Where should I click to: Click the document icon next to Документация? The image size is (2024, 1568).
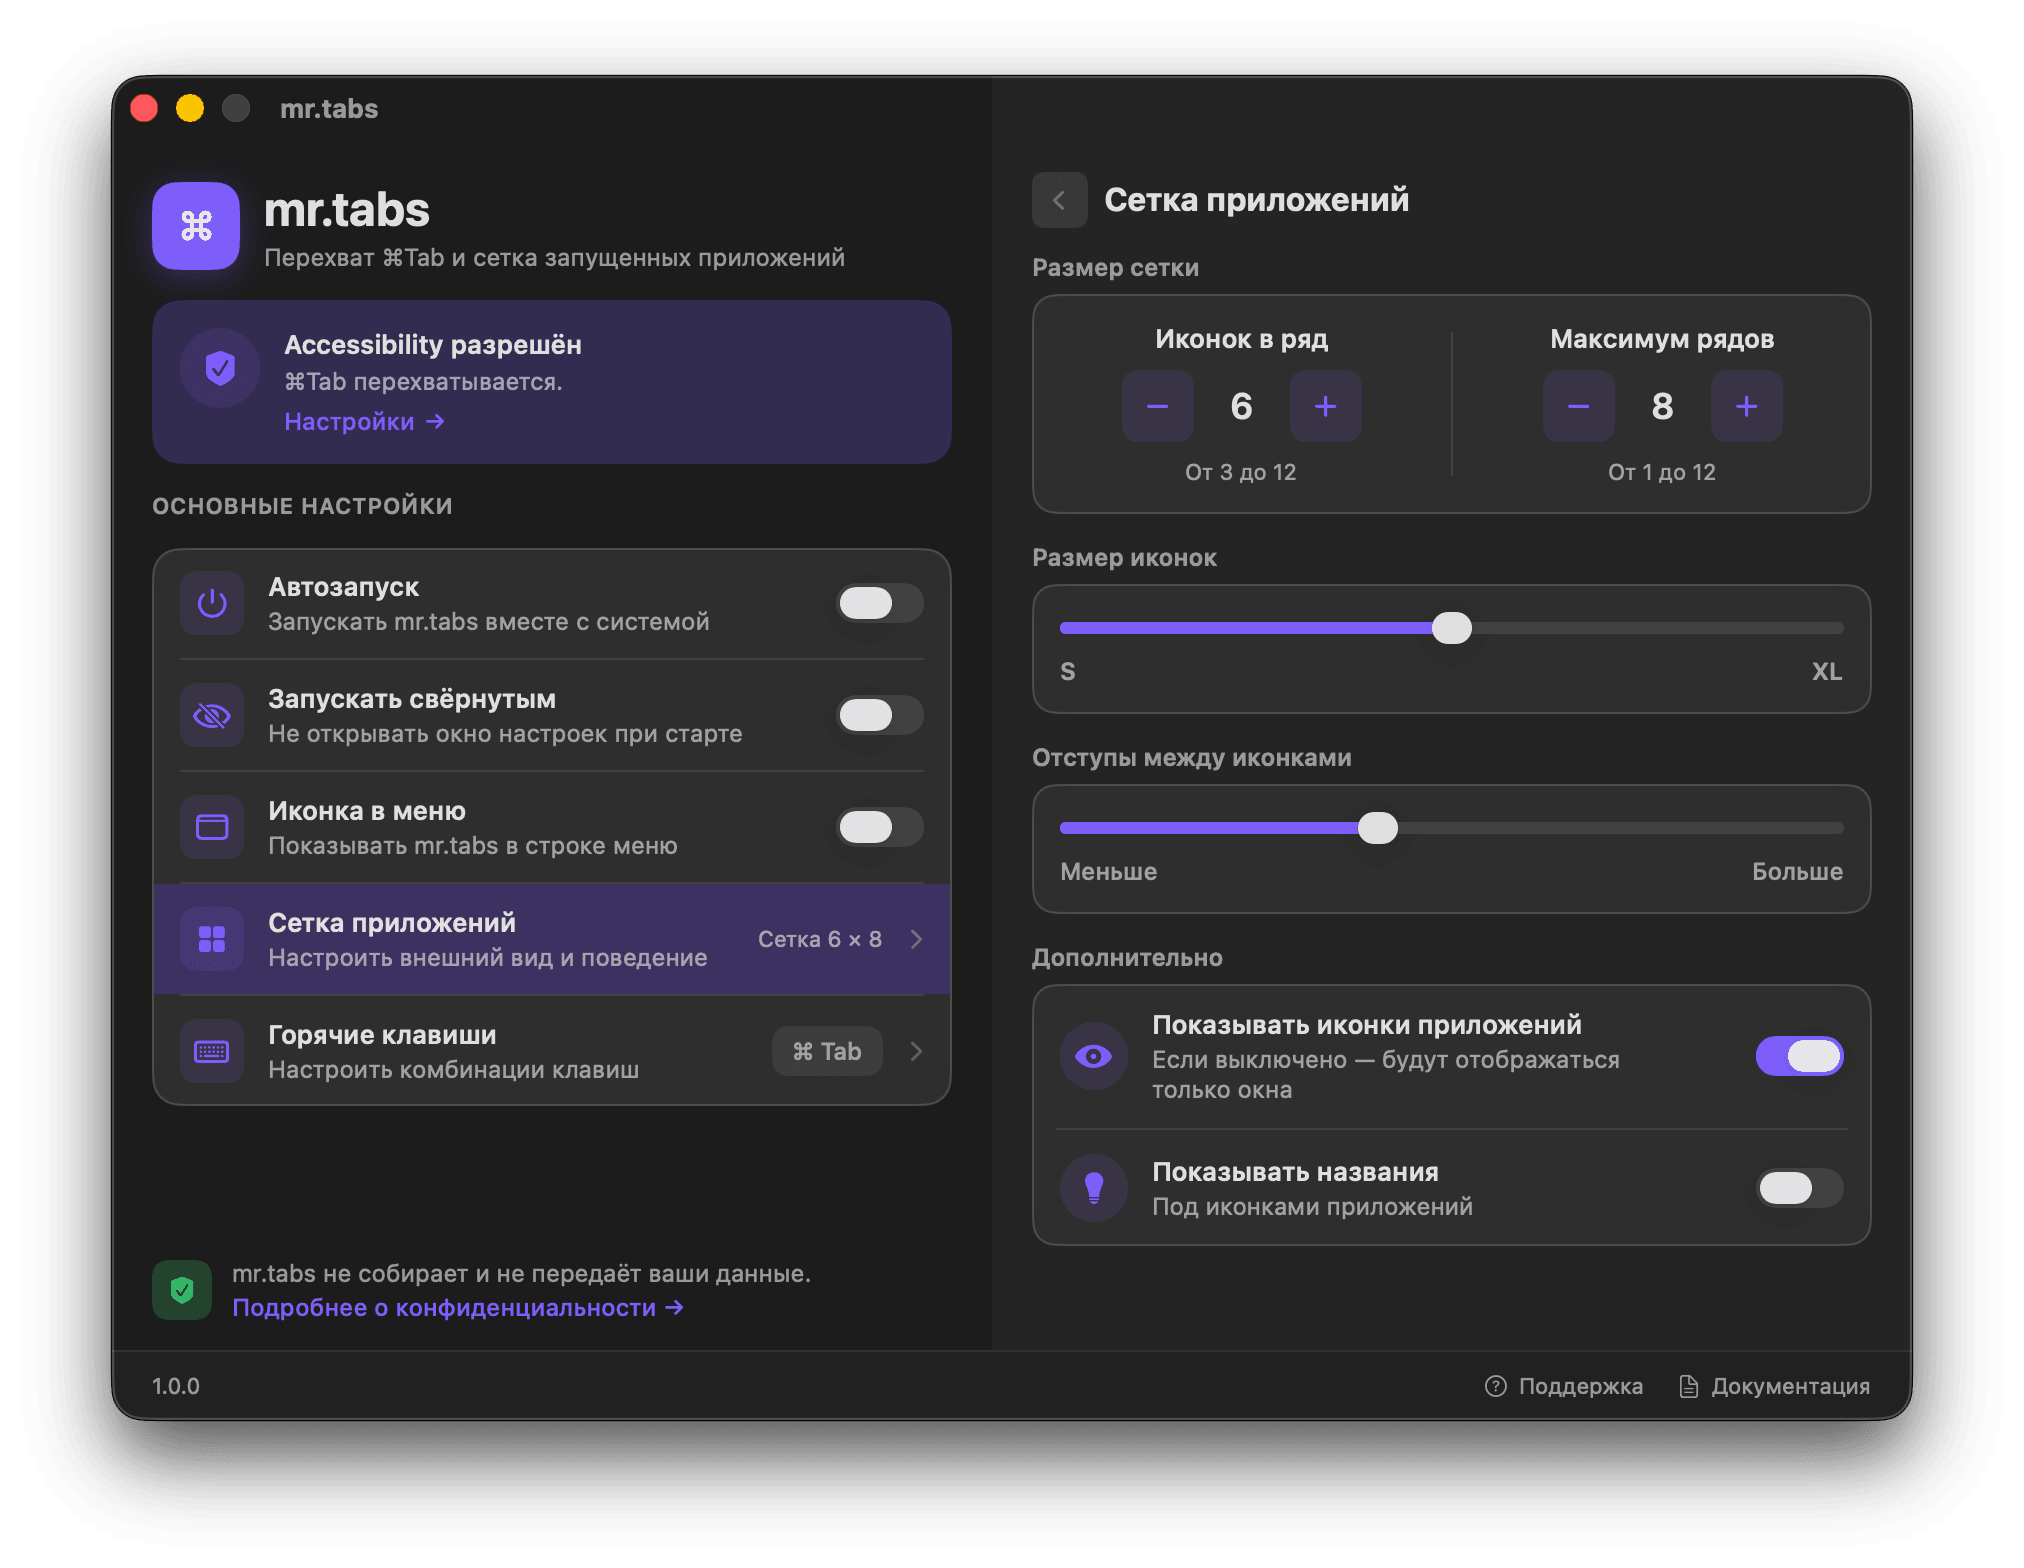[x=1689, y=1386]
